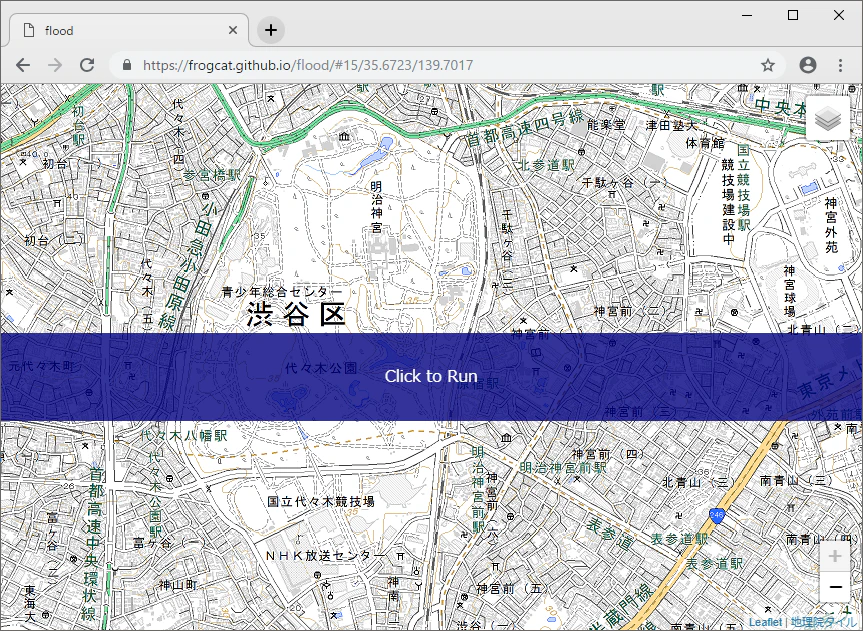Click the 神山町 map label

coord(178,585)
